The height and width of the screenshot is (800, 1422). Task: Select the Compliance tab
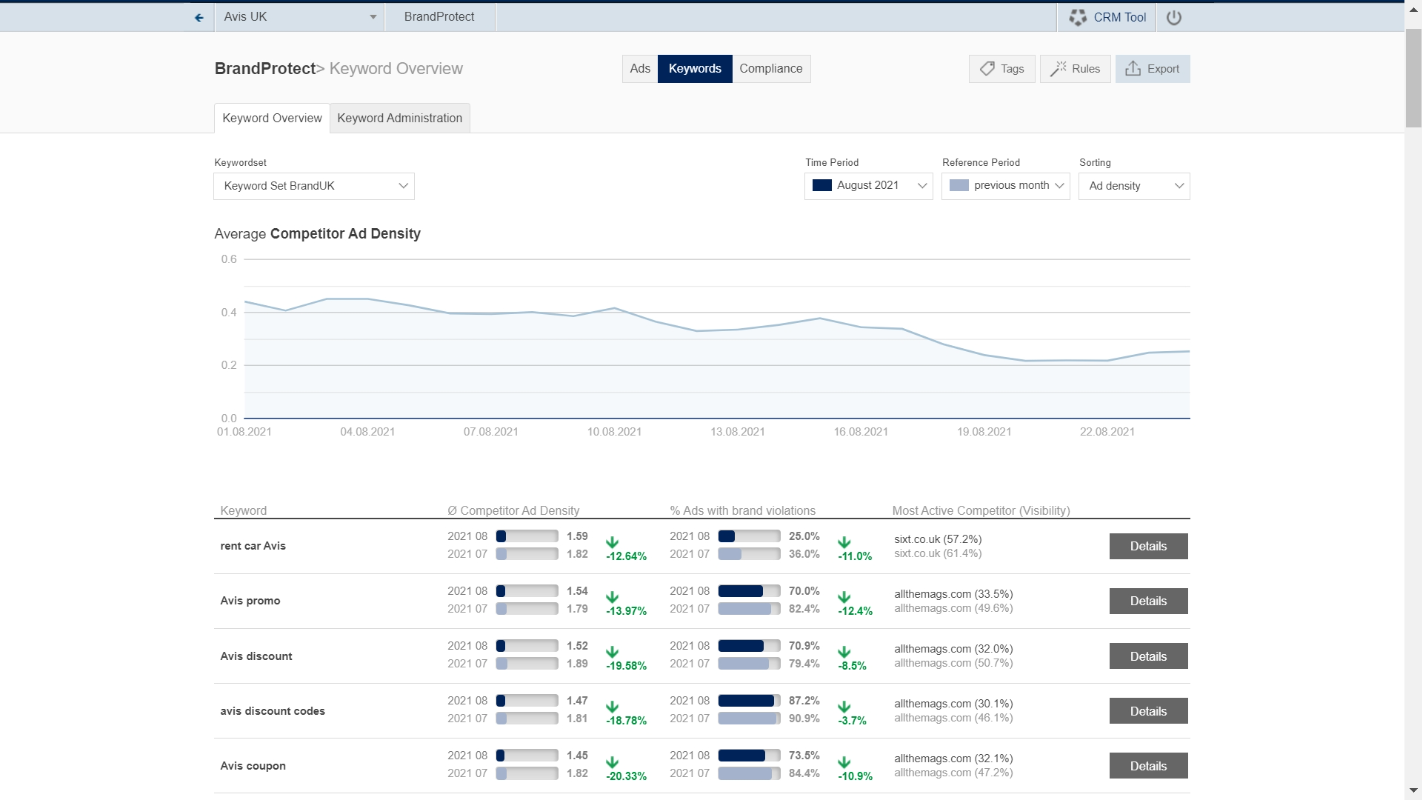(771, 68)
